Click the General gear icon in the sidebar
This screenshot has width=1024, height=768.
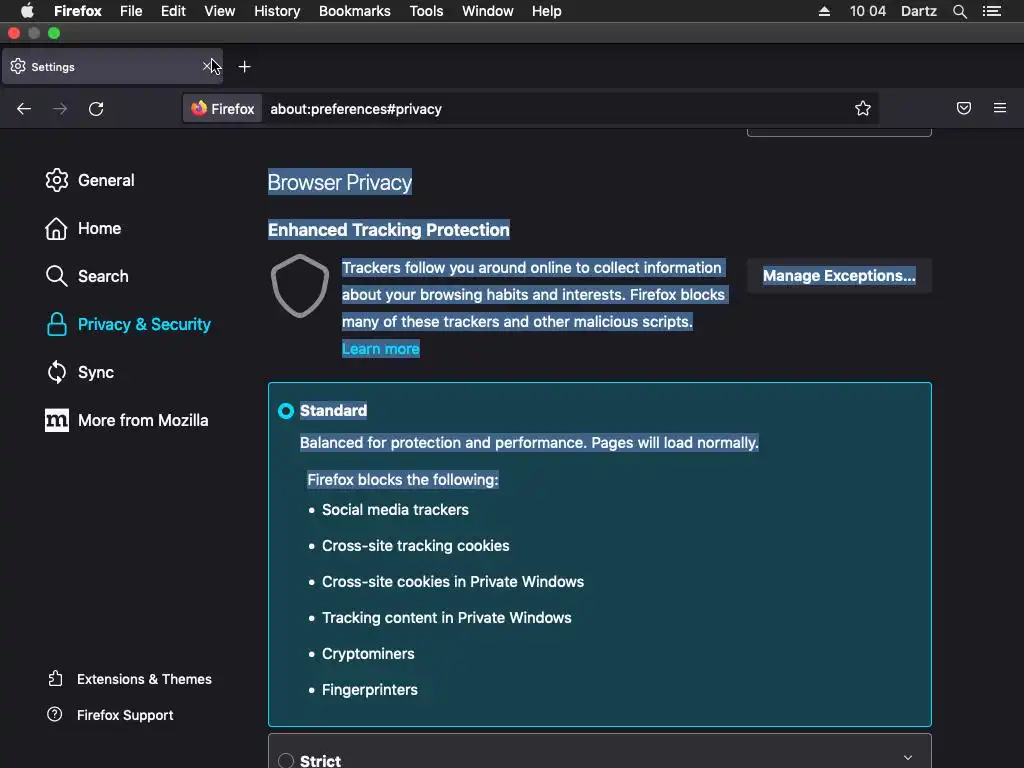(57, 180)
